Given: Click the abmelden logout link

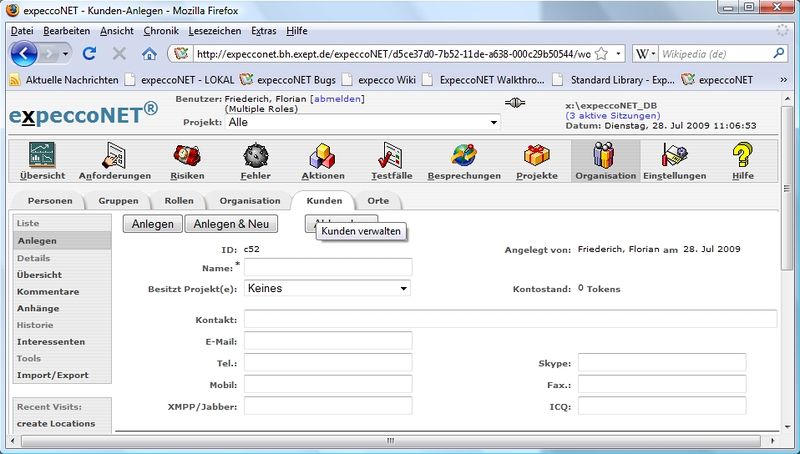Looking at the screenshot, I should [x=337, y=99].
